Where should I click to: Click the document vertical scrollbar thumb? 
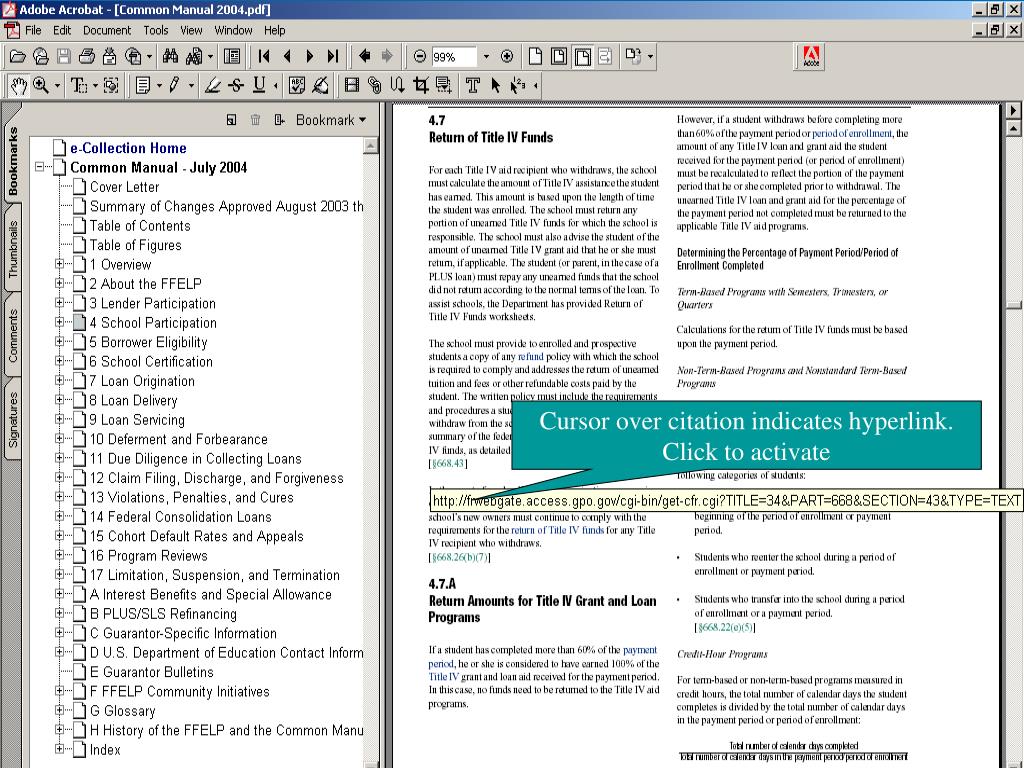(1014, 305)
